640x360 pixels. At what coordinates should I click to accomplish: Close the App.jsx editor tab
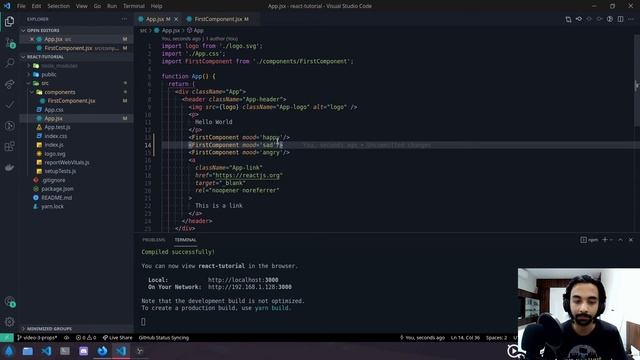tap(176, 19)
